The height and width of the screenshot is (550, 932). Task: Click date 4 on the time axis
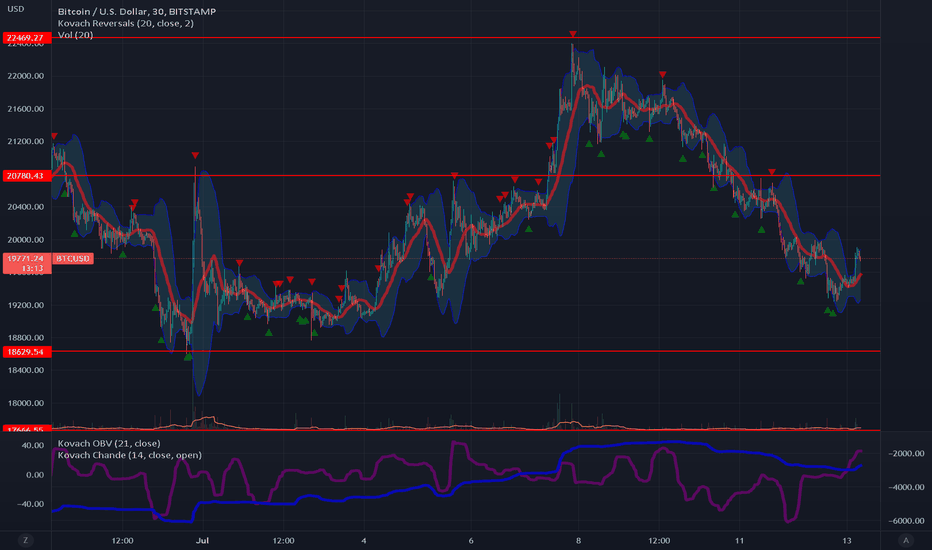coord(364,540)
